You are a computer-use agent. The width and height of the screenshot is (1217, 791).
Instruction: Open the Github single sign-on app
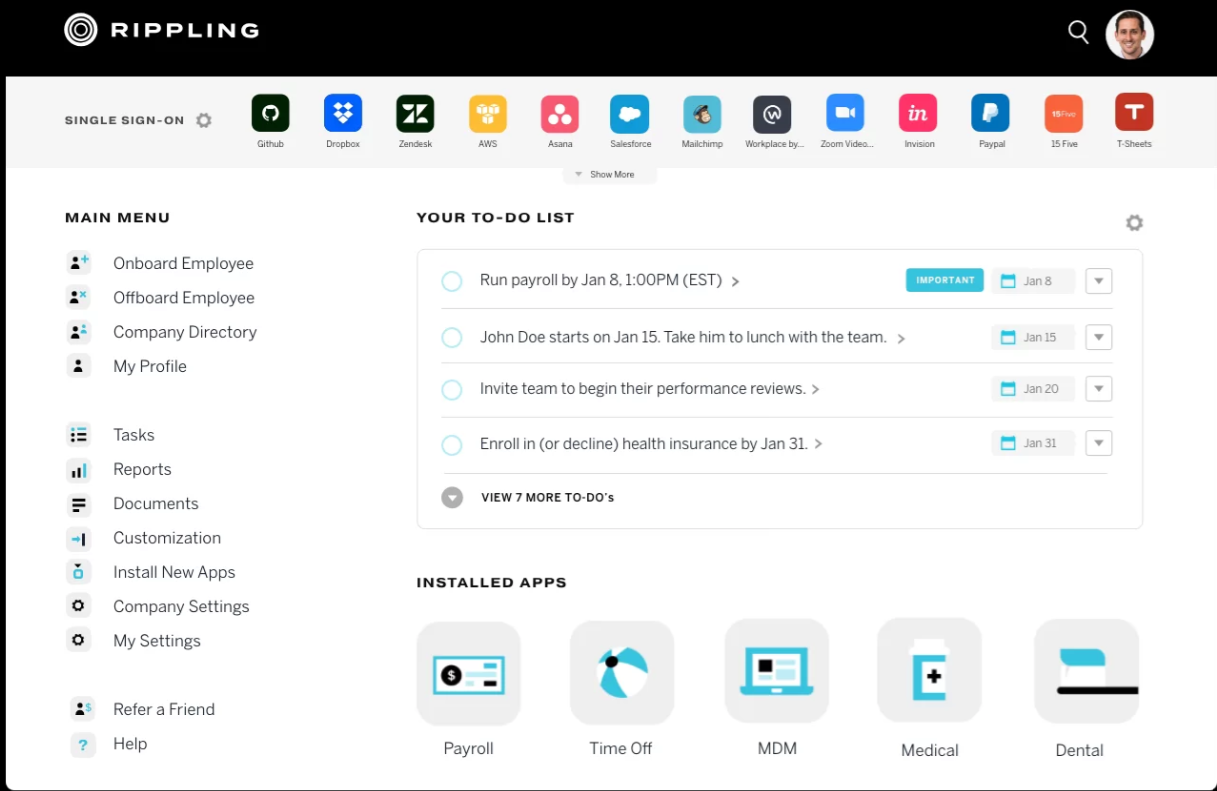270,114
